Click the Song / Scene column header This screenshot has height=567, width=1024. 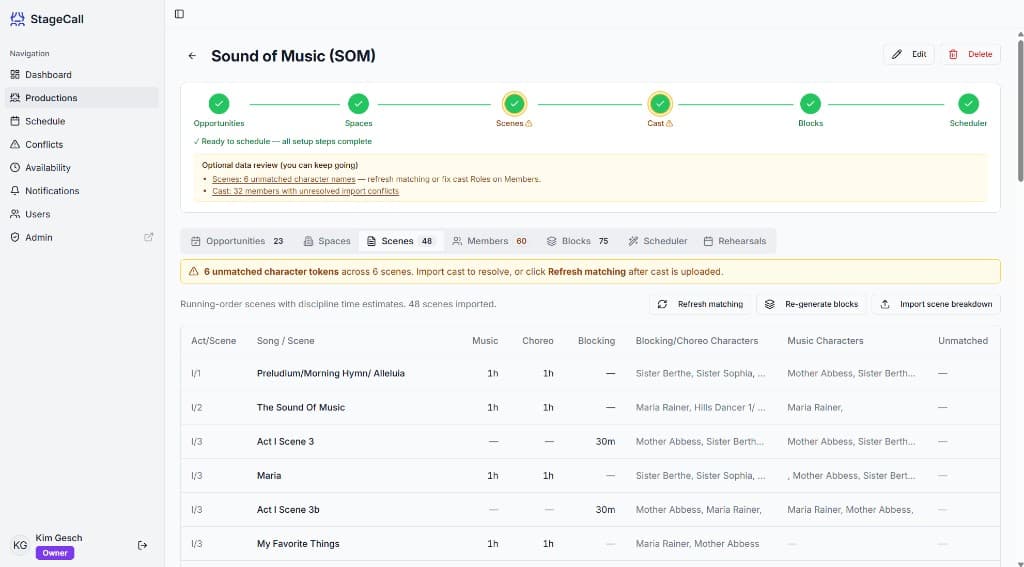[x=285, y=341]
